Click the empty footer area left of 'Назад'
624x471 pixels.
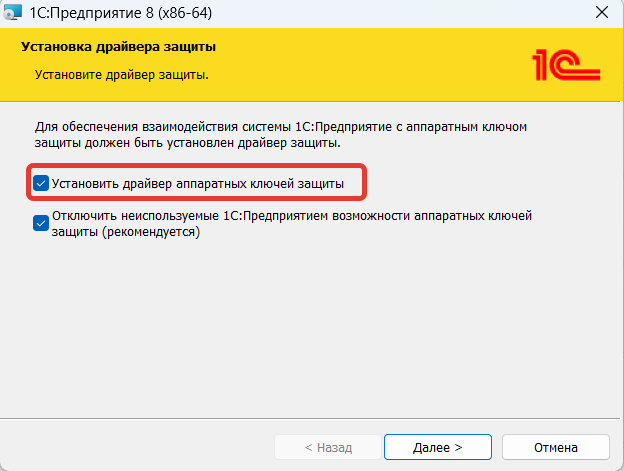point(140,447)
